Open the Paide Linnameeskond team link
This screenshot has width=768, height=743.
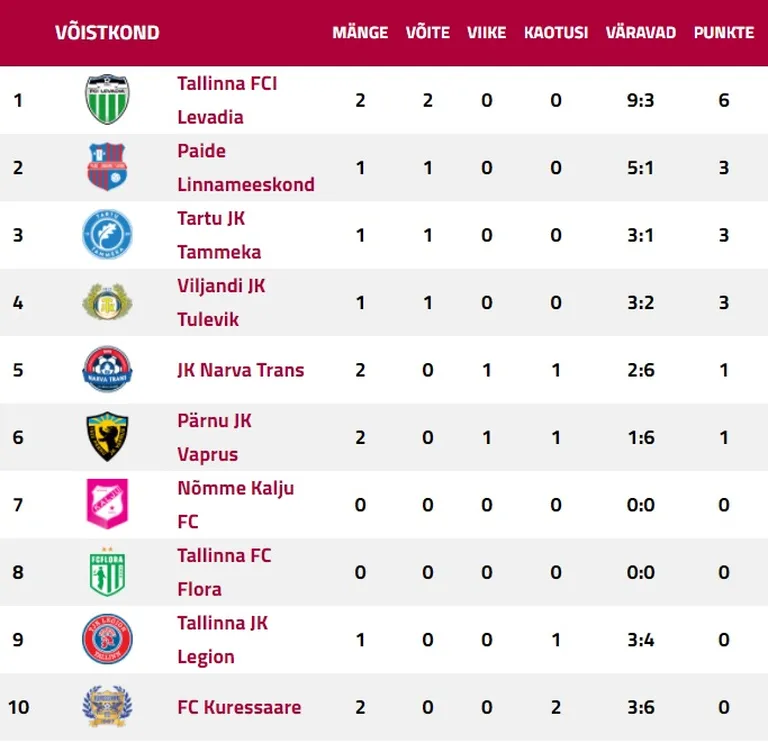246,168
